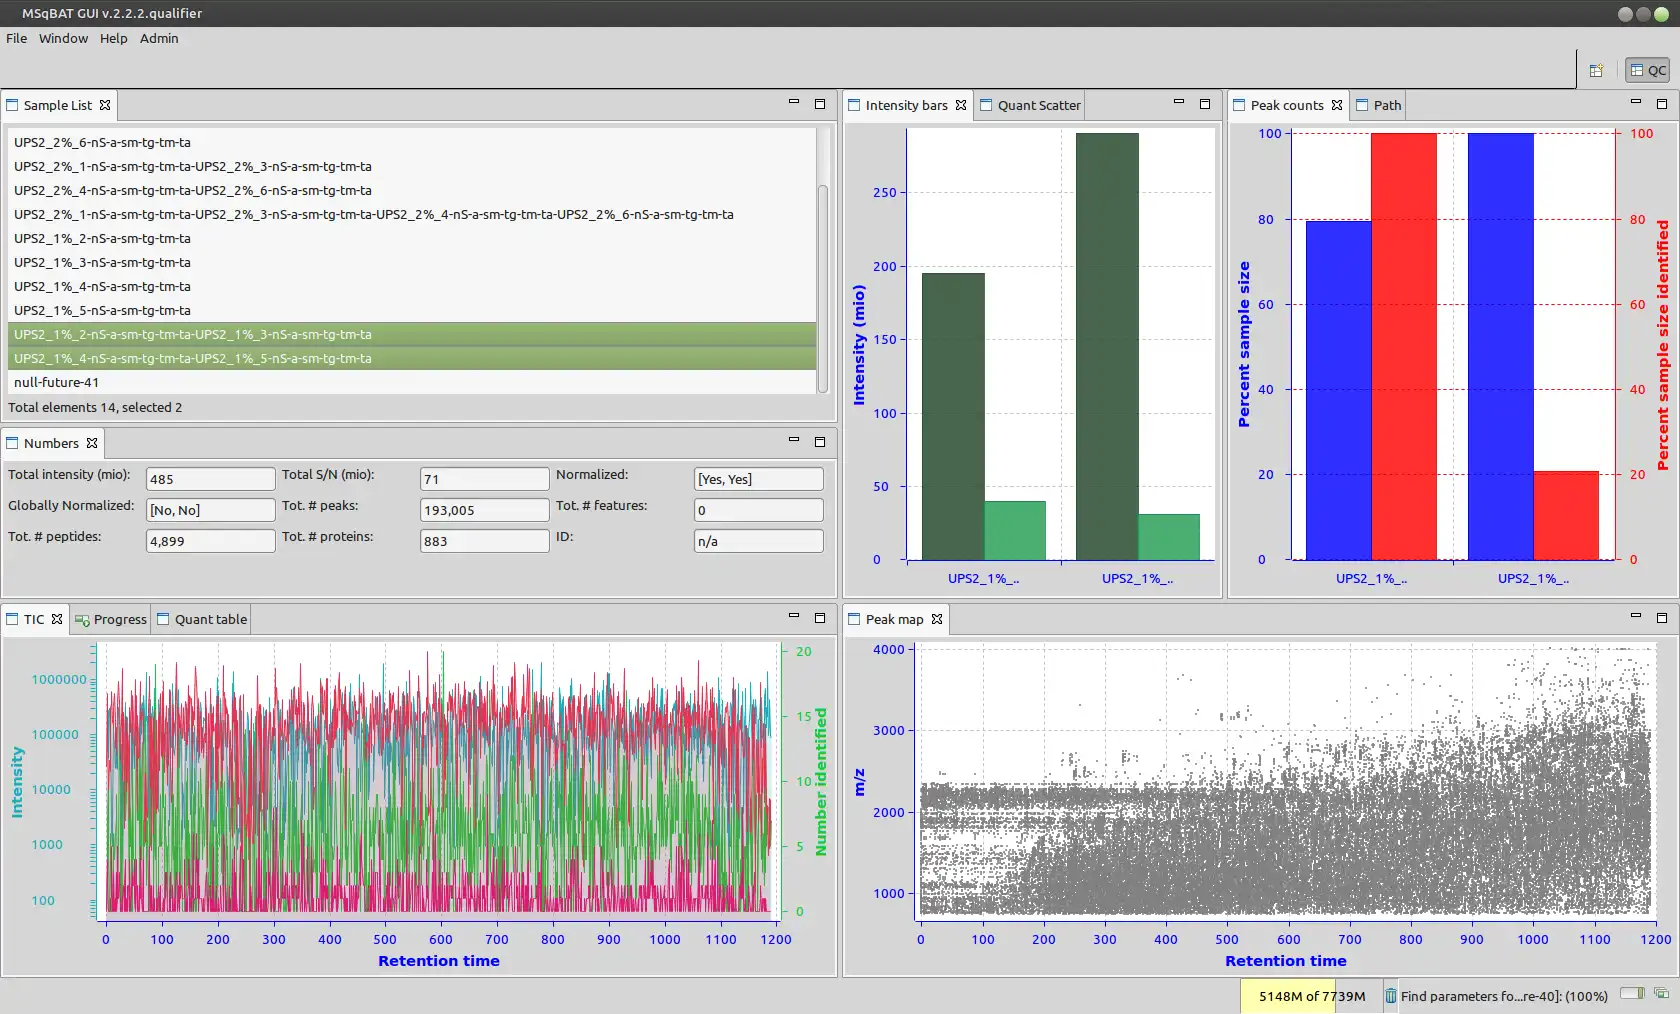Open the Admin menu
The width and height of the screenshot is (1680, 1014).
click(x=159, y=38)
